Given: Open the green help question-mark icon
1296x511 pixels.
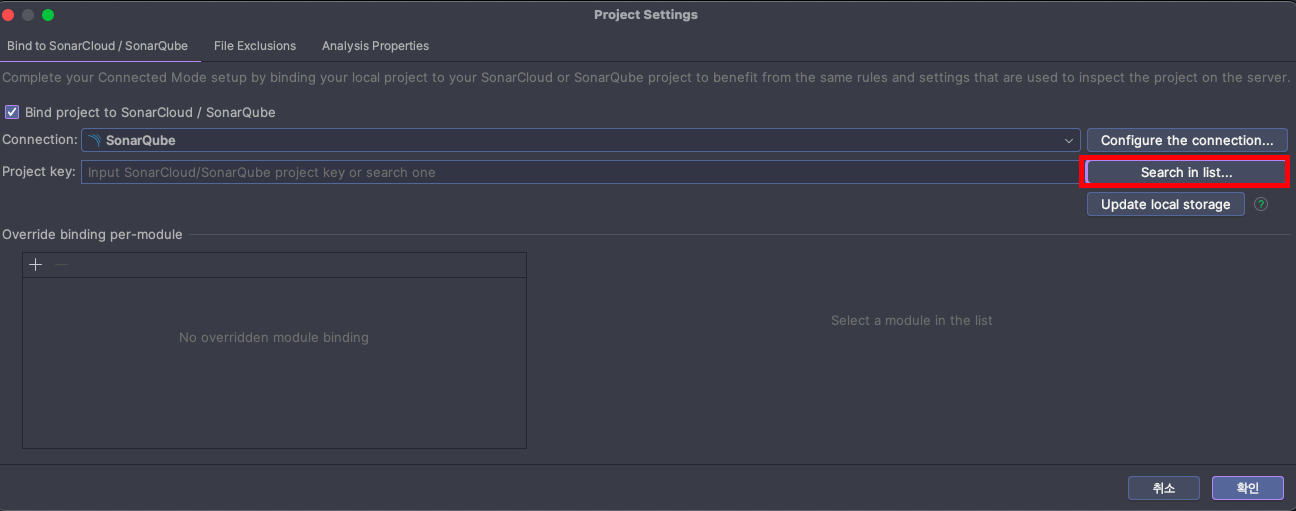Looking at the screenshot, I should [1261, 204].
